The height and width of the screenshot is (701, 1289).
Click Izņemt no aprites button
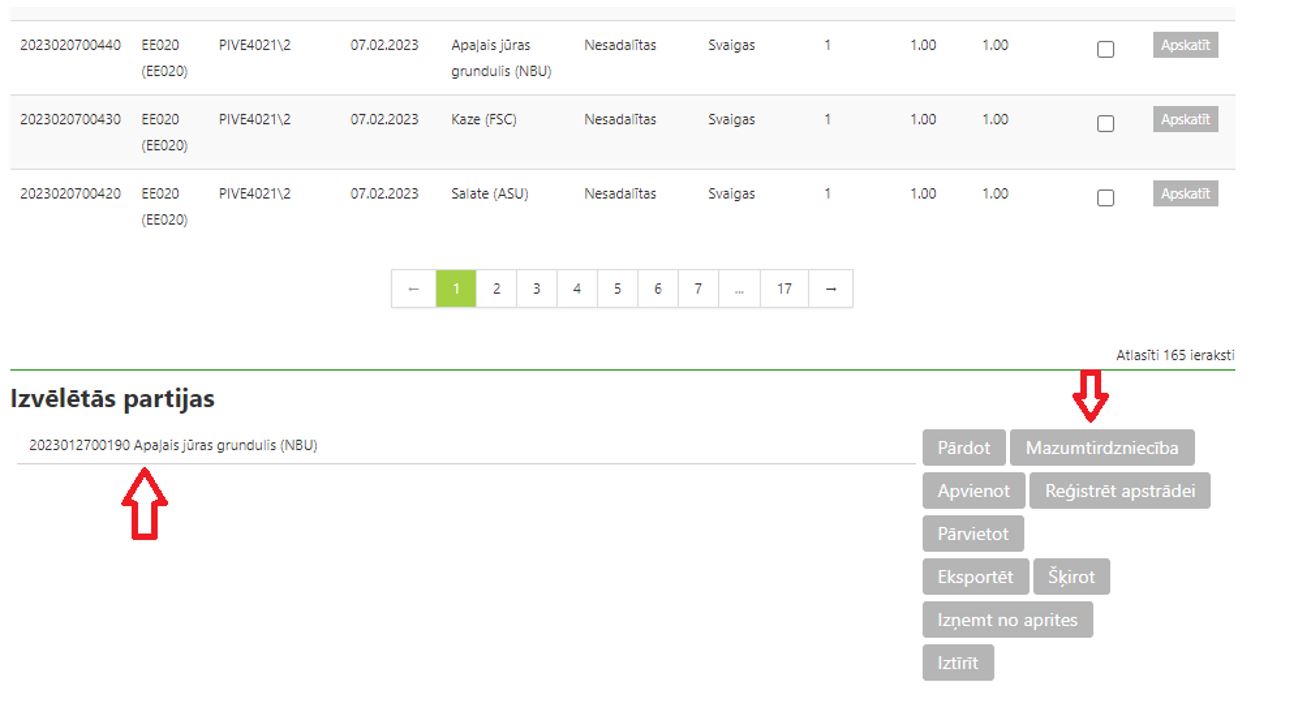[x=1007, y=620]
